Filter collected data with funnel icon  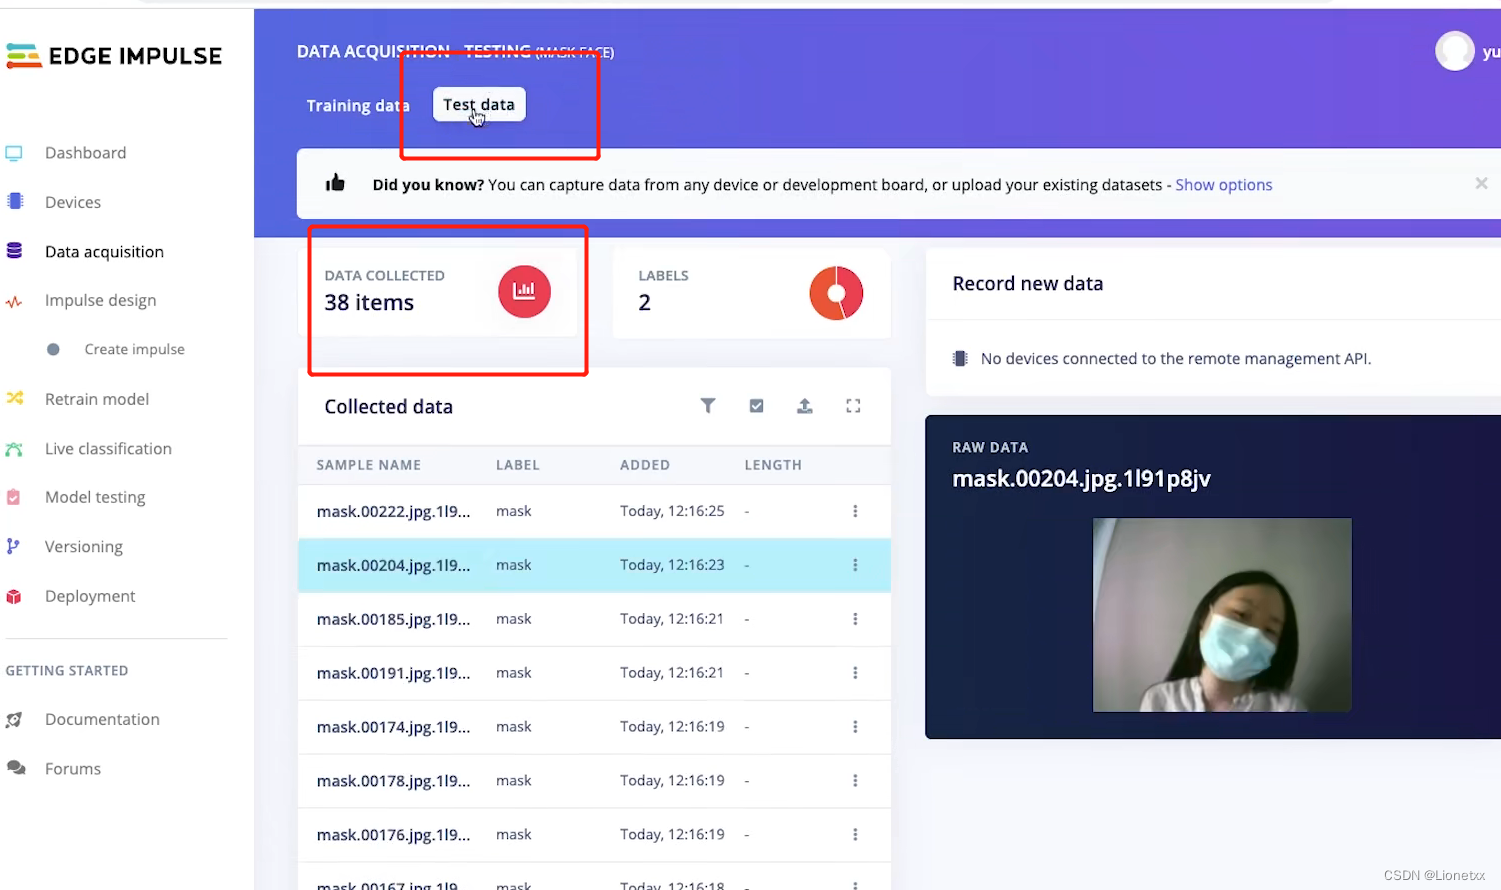(x=708, y=405)
